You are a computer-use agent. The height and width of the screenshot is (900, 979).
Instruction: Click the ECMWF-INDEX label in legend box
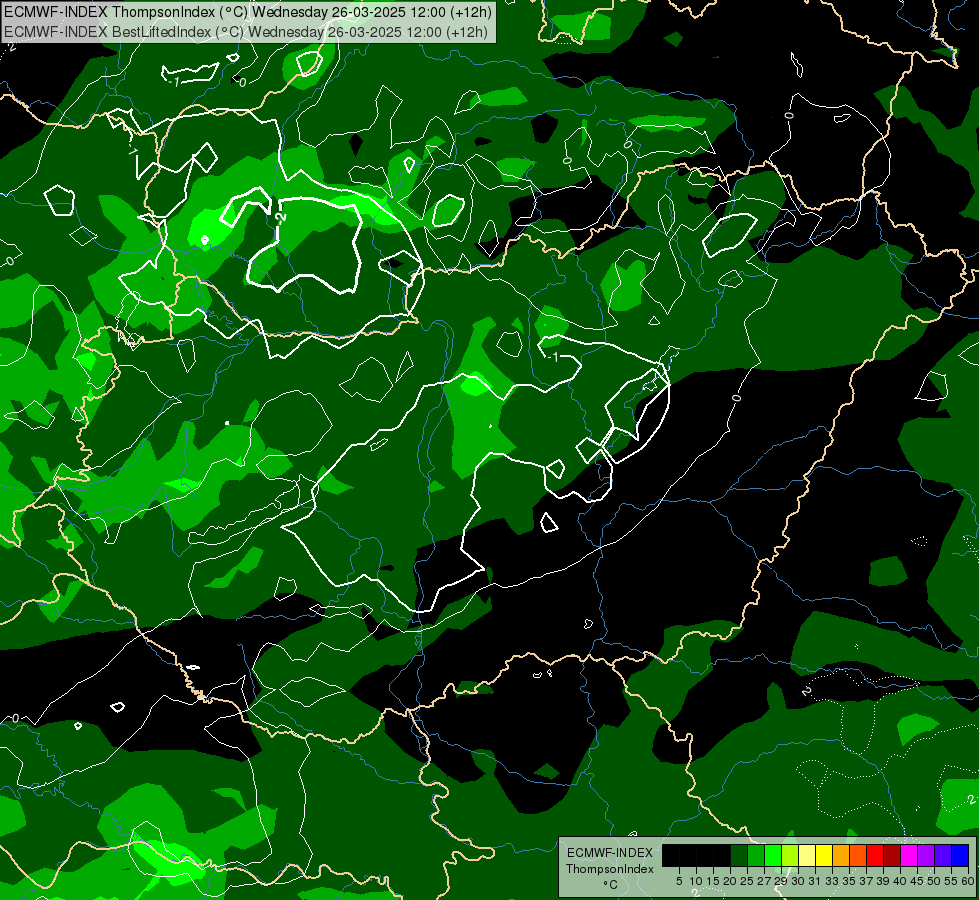609,853
